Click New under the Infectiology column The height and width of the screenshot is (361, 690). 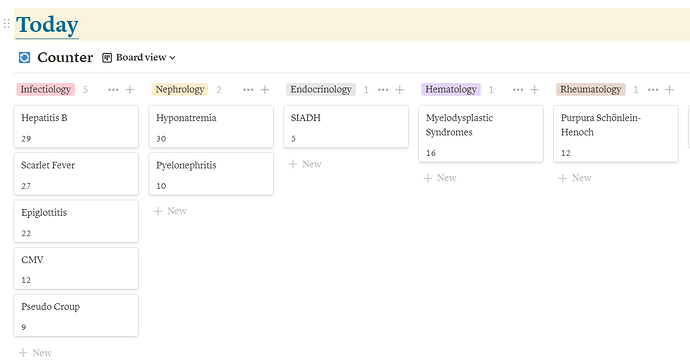[x=35, y=353]
